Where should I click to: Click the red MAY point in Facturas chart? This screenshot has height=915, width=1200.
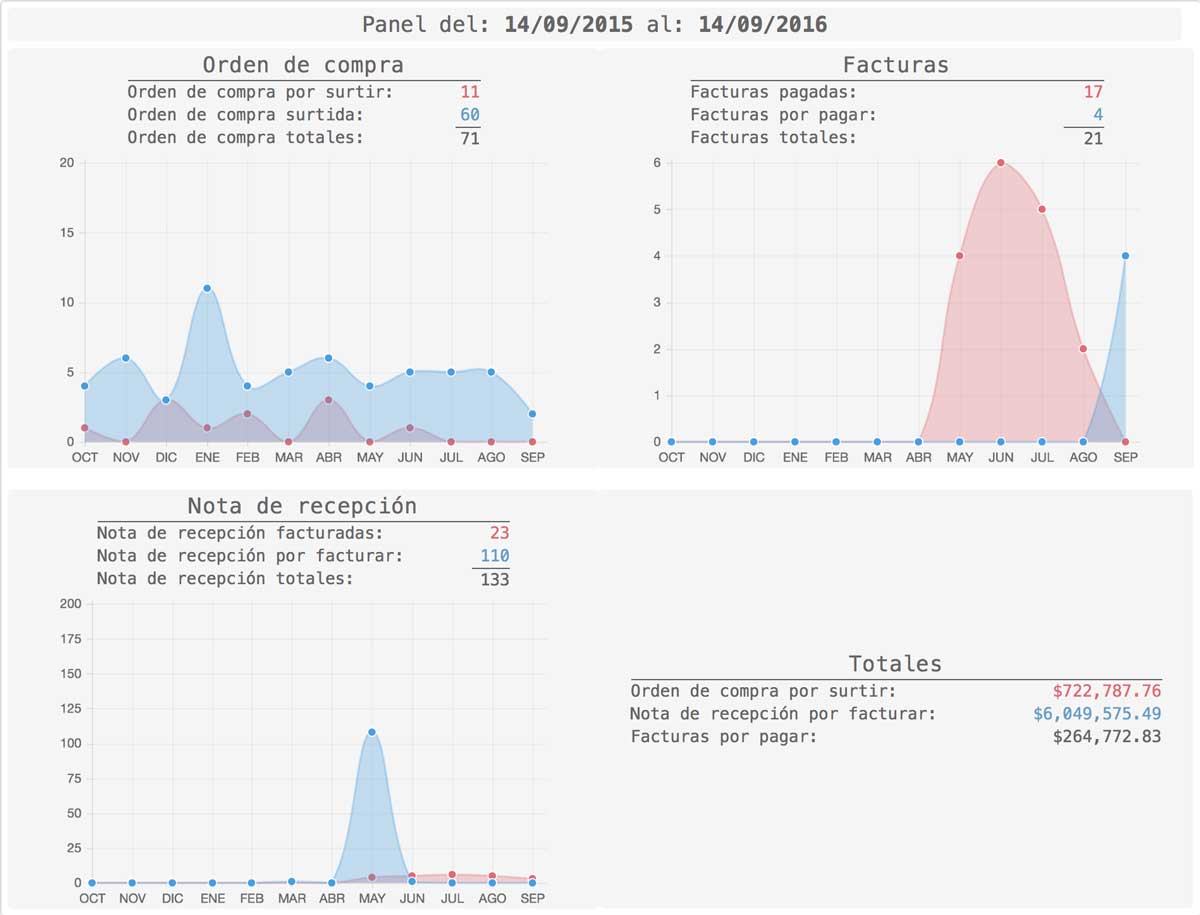pos(959,256)
